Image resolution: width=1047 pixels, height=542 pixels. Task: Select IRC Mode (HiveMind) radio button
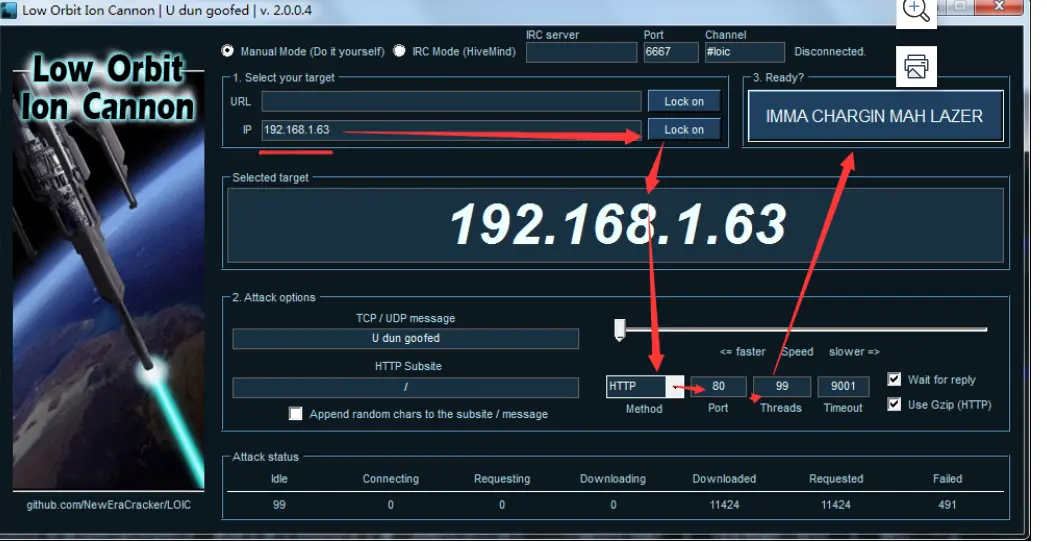399,51
